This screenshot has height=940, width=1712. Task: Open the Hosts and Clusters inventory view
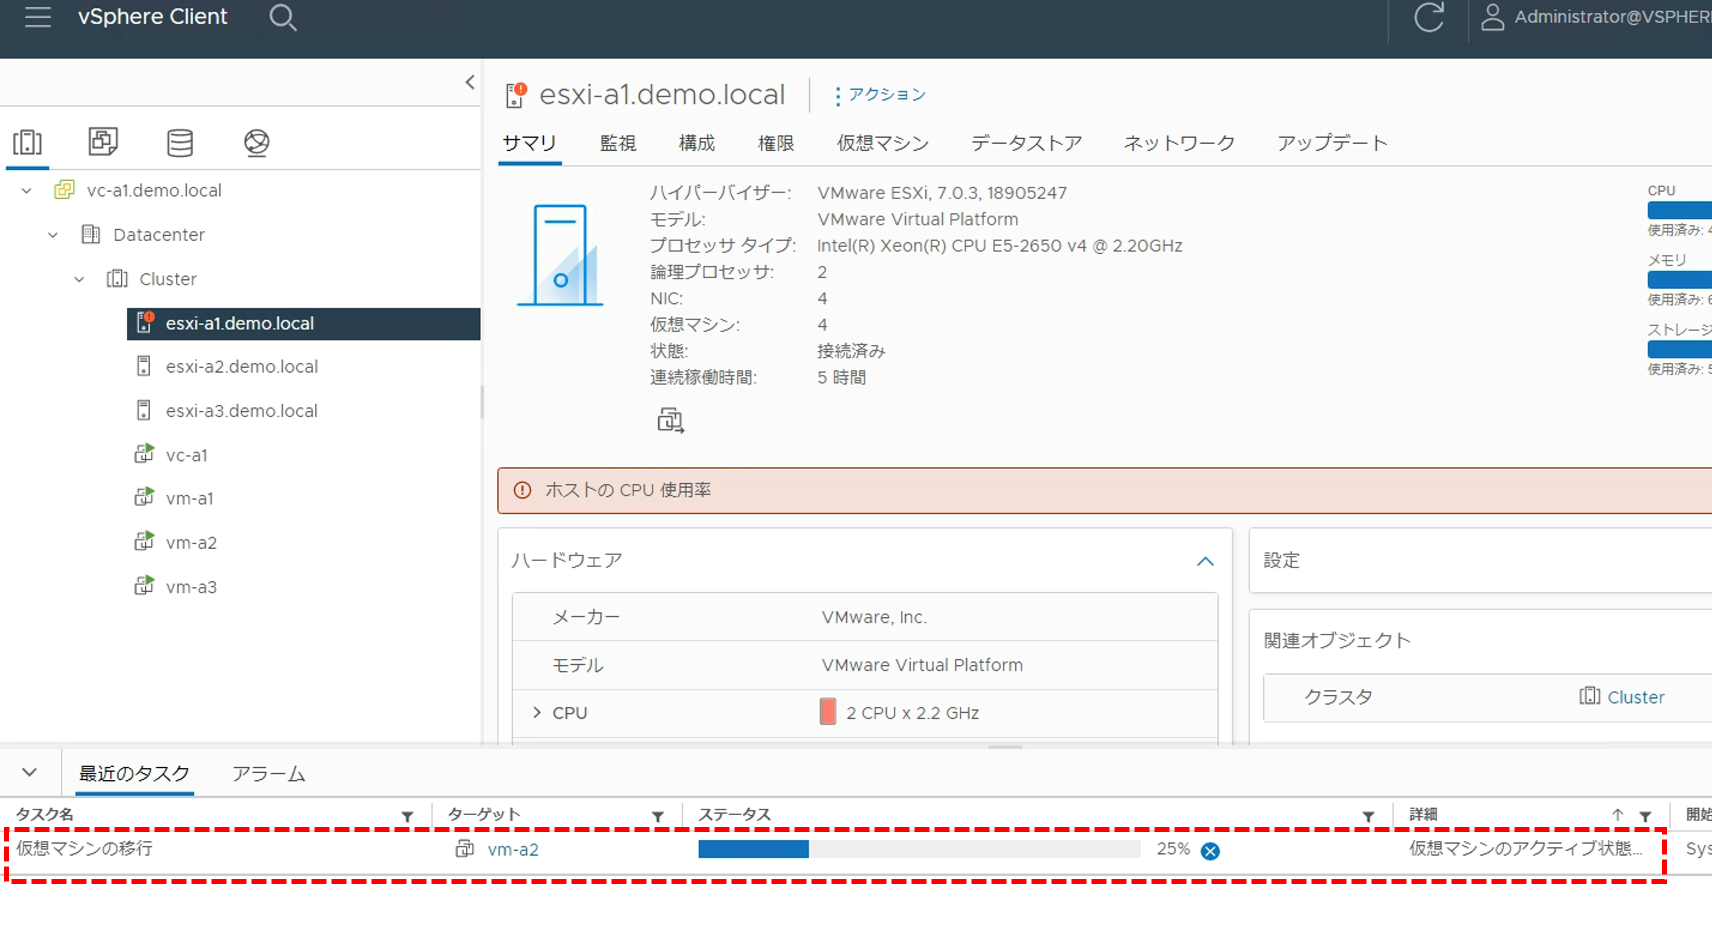pyautogui.click(x=27, y=142)
